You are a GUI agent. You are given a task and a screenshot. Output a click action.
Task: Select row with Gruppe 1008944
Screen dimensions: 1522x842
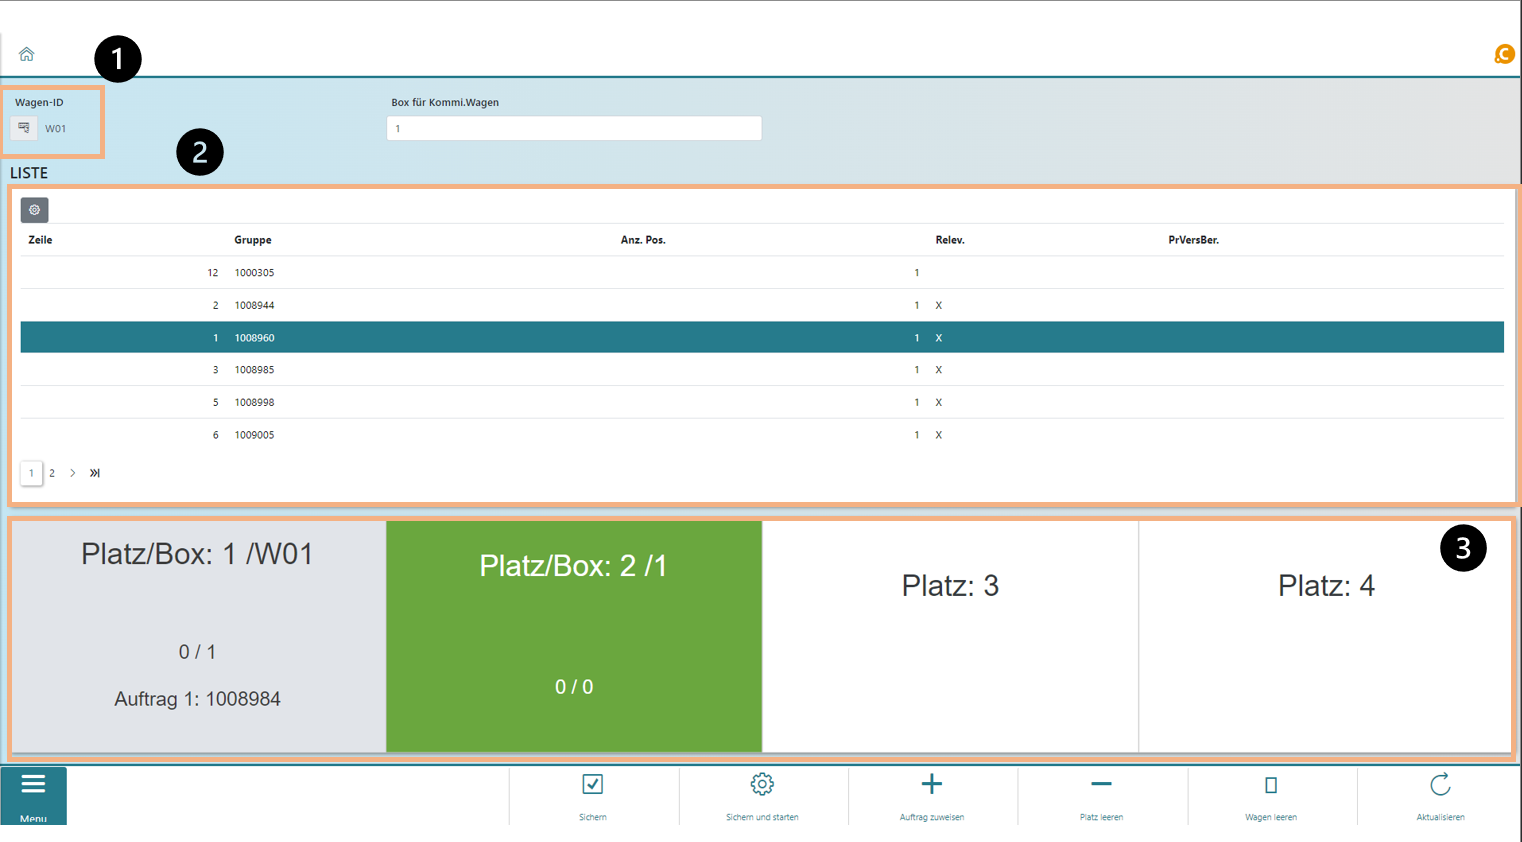pyautogui.click(x=254, y=305)
